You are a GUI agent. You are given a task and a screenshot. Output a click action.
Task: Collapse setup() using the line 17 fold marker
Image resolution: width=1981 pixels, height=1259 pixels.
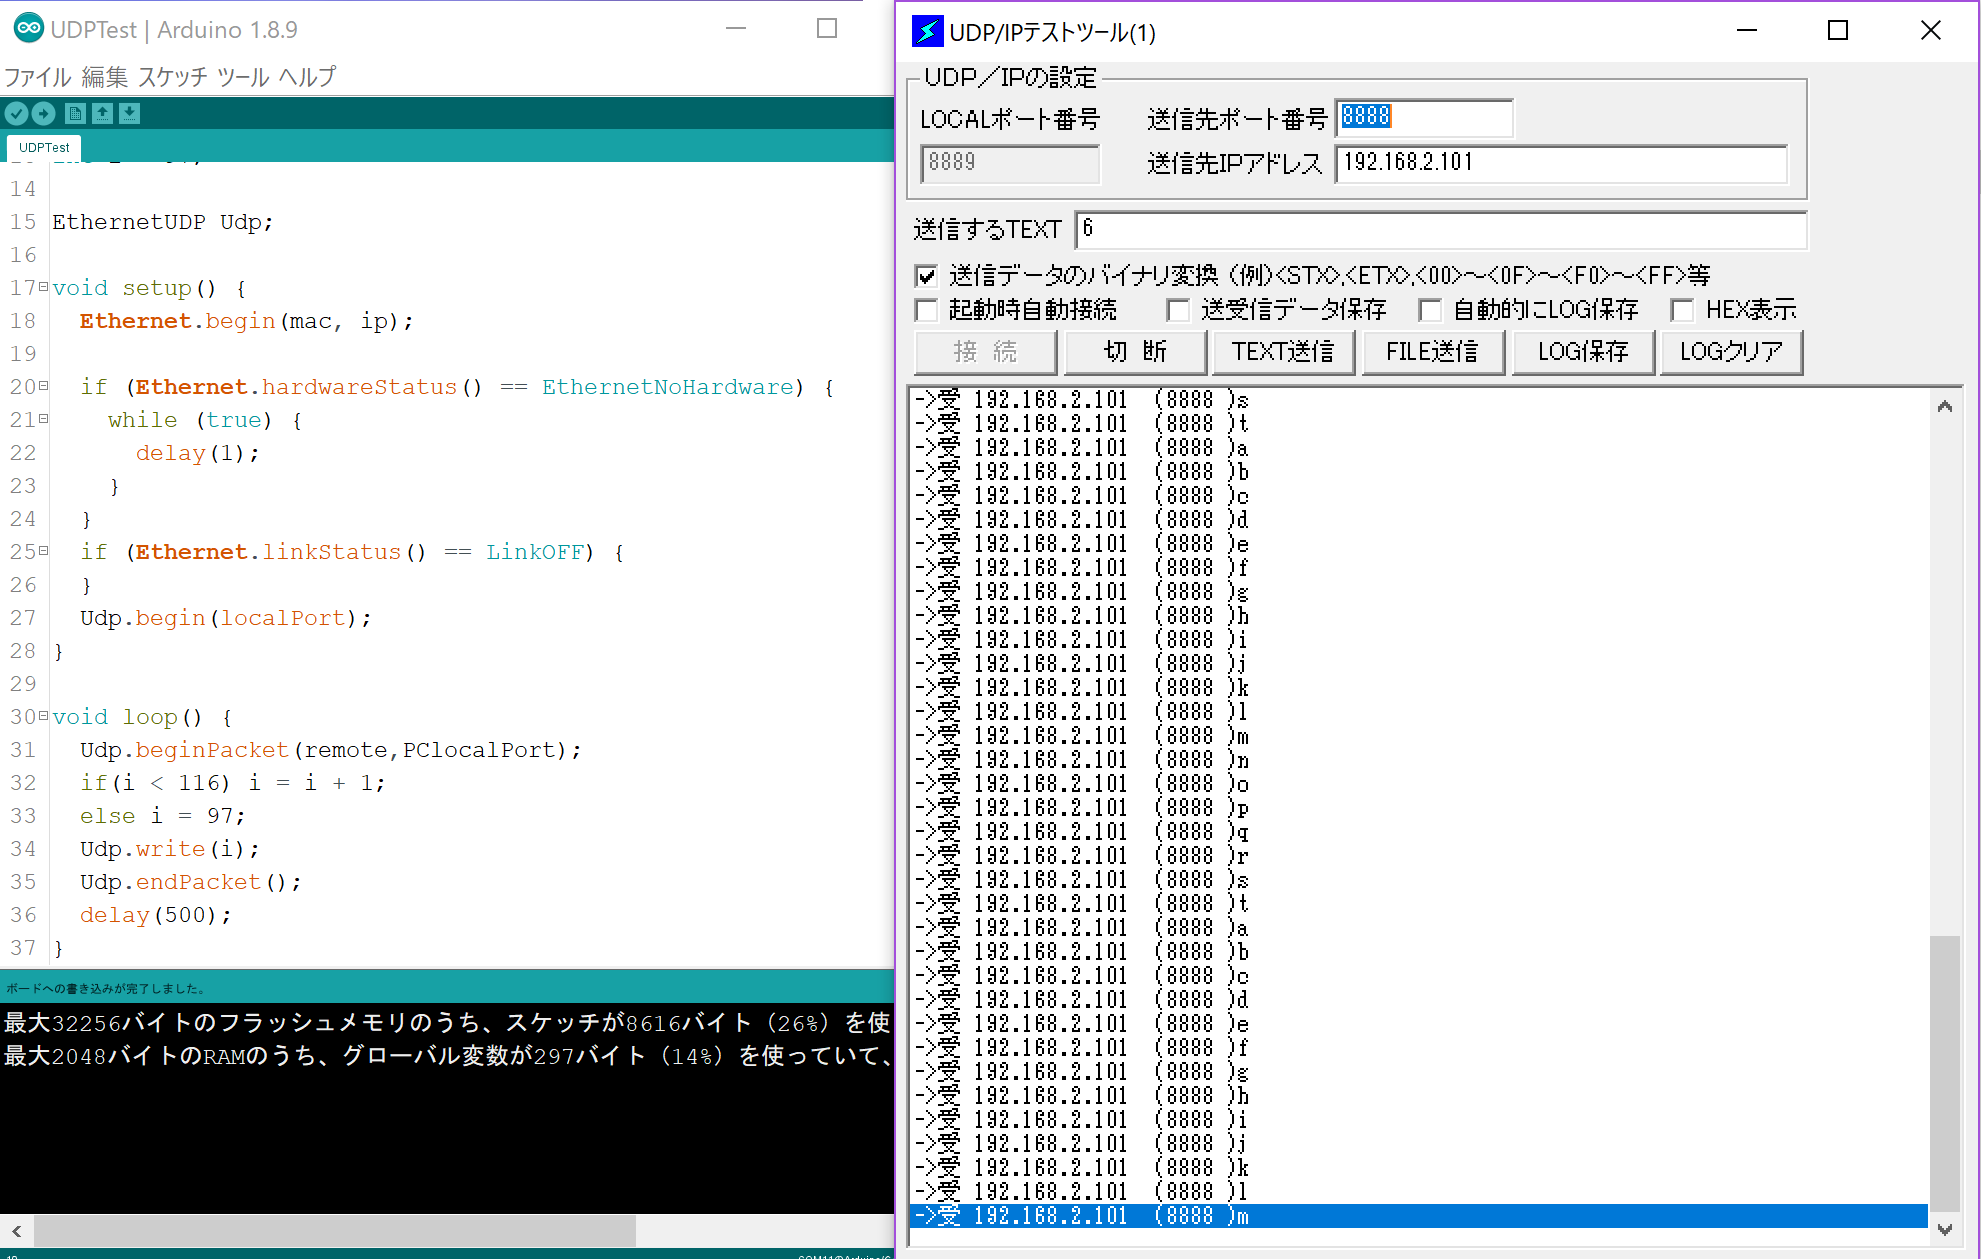pos(43,287)
